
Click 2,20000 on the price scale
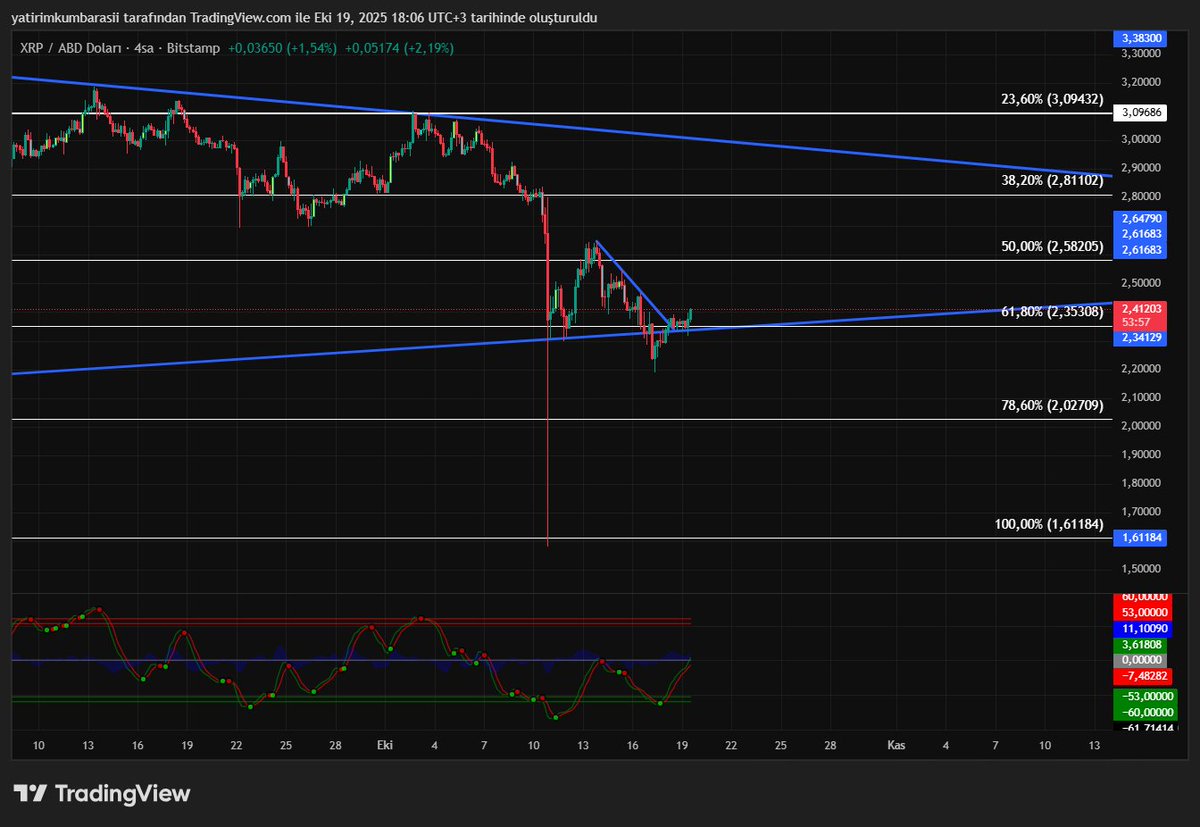click(x=1141, y=369)
